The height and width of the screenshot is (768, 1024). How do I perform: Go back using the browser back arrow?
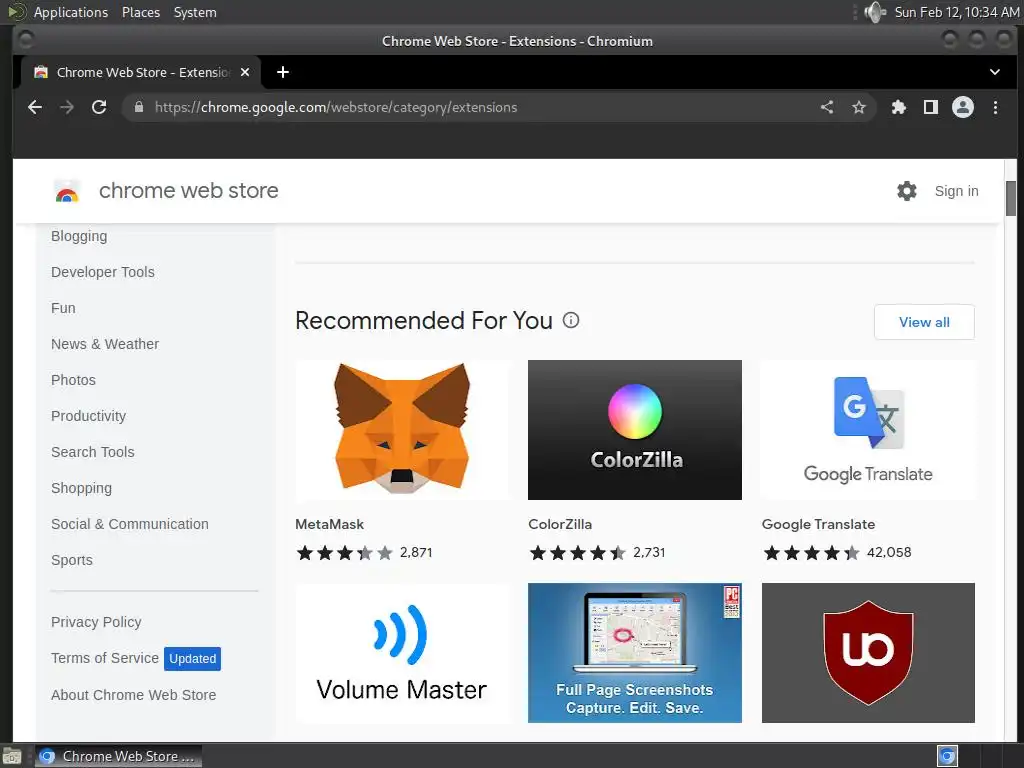click(x=35, y=107)
